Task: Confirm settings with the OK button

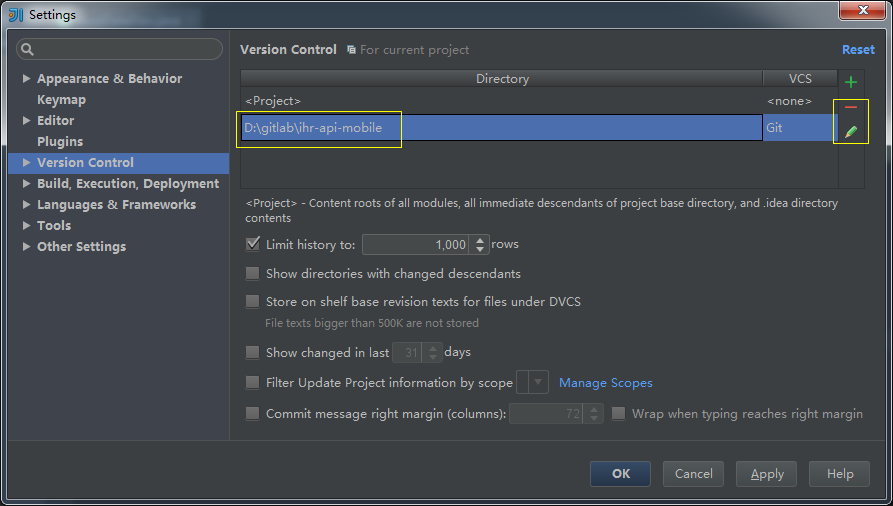Action: click(x=620, y=474)
